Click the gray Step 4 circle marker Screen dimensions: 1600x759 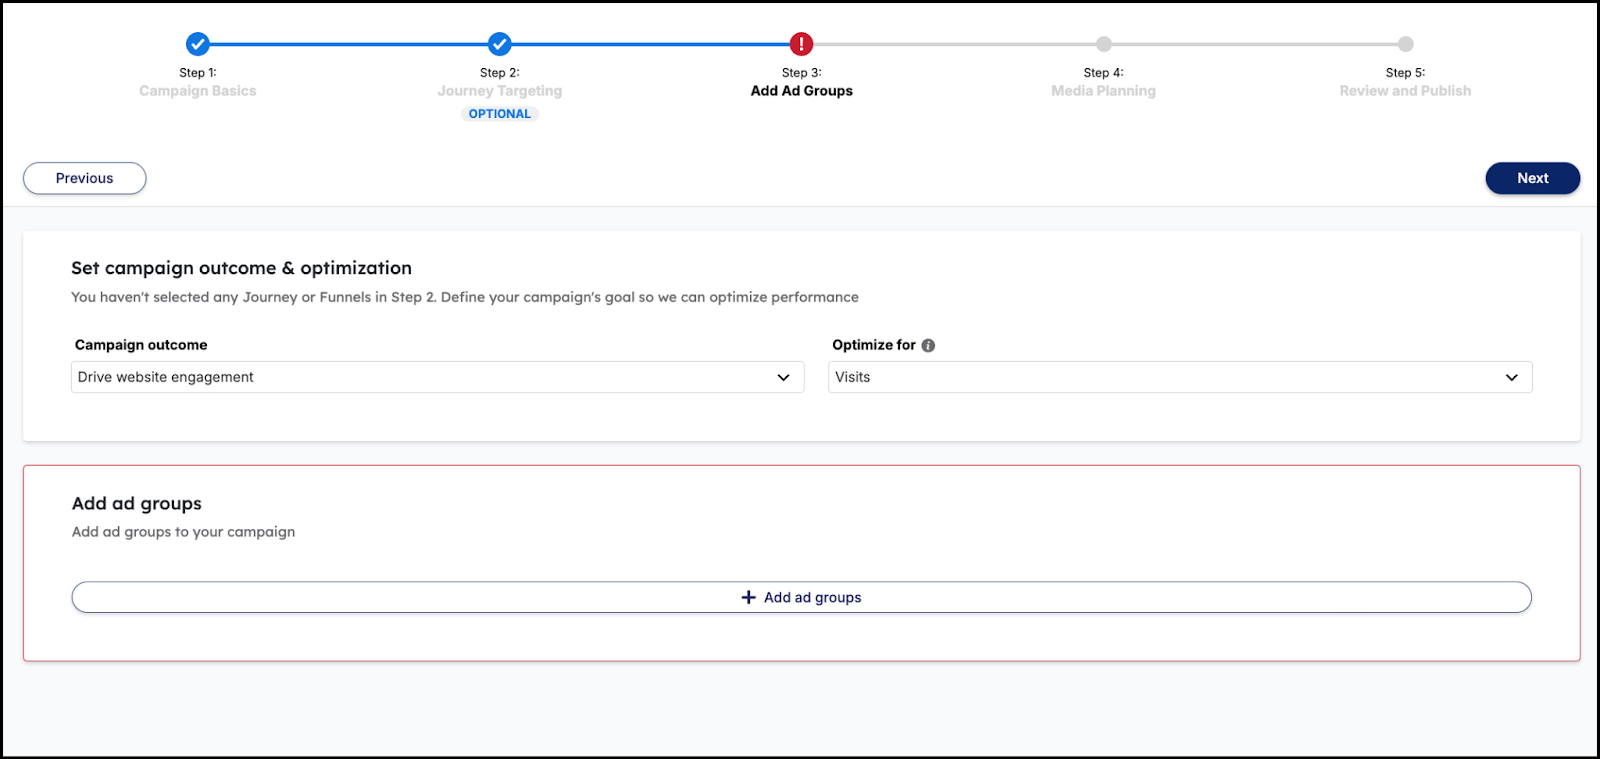coord(1103,44)
